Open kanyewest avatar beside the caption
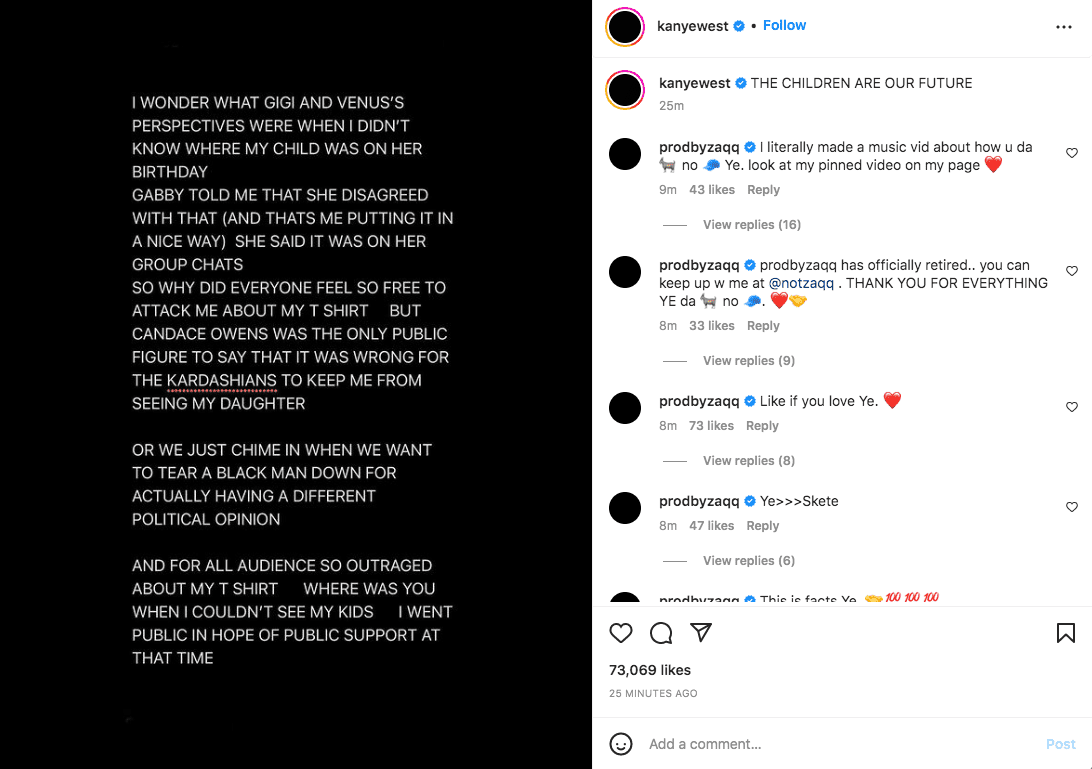Screen dimensions: 1092x769 click(x=625, y=91)
